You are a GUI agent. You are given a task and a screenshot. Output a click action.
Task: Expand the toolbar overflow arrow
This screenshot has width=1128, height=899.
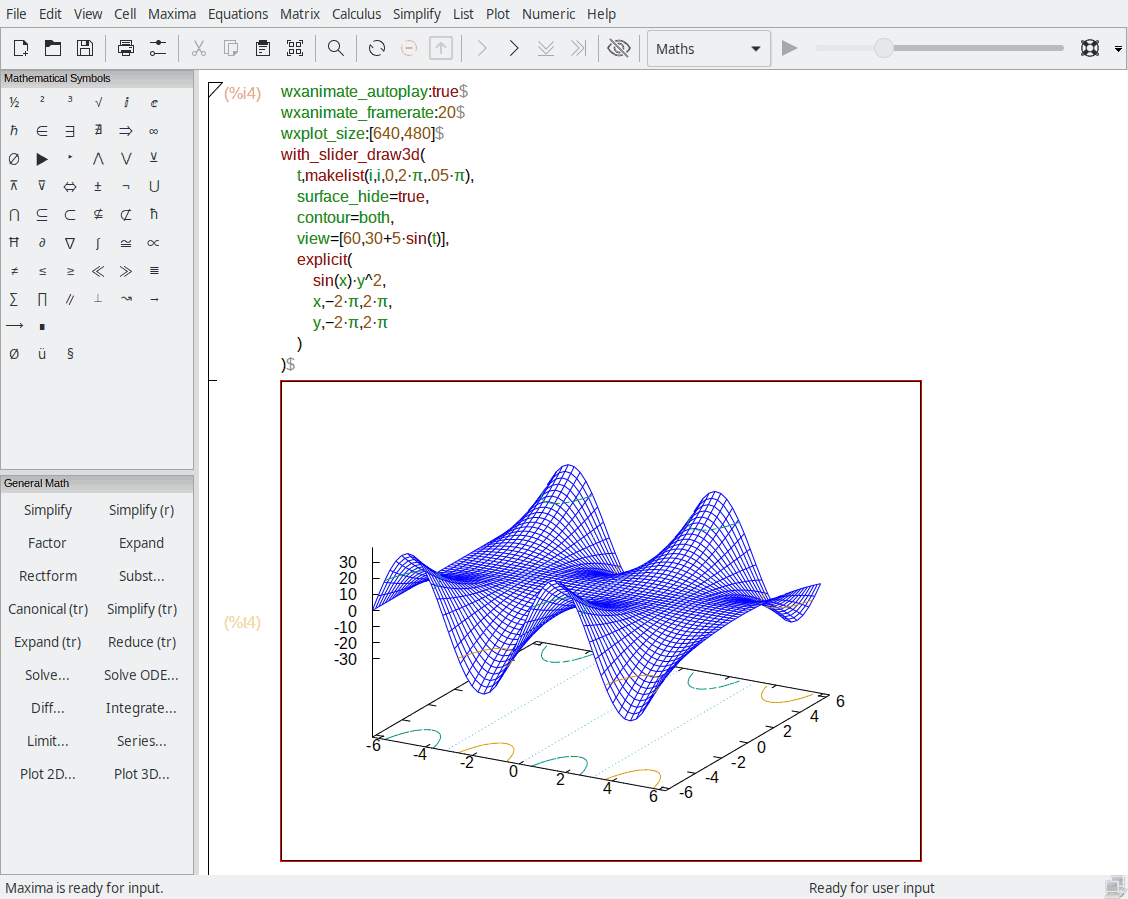[x=1118, y=49]
